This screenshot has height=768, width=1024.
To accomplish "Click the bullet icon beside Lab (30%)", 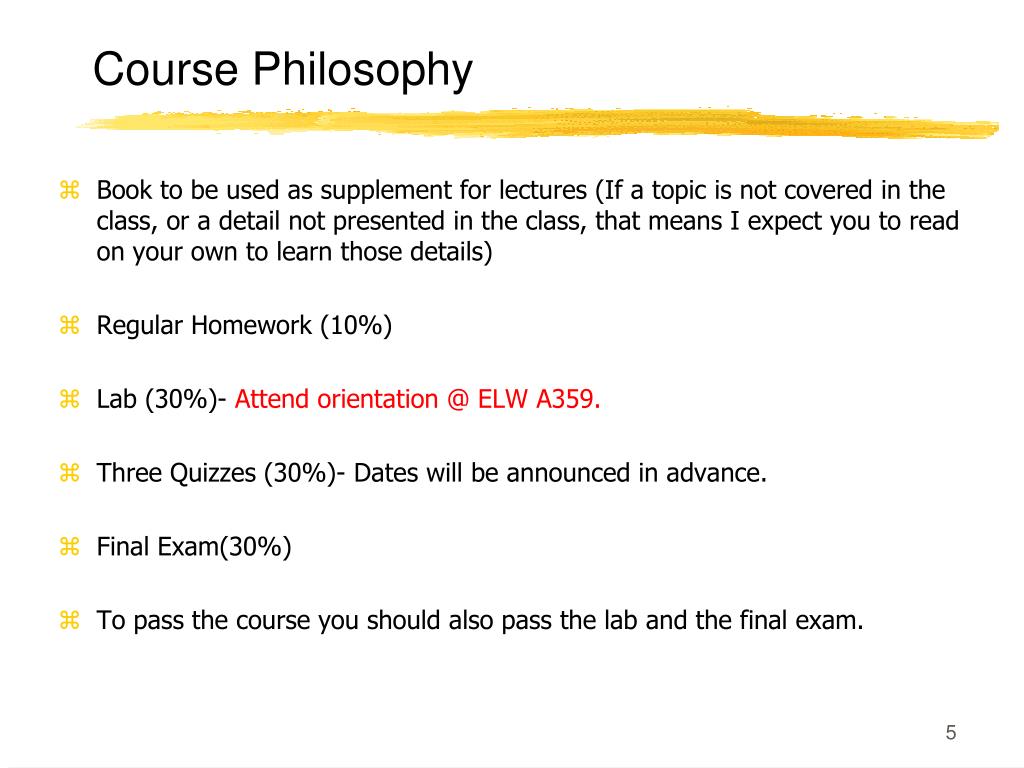I will click(69, 398).
